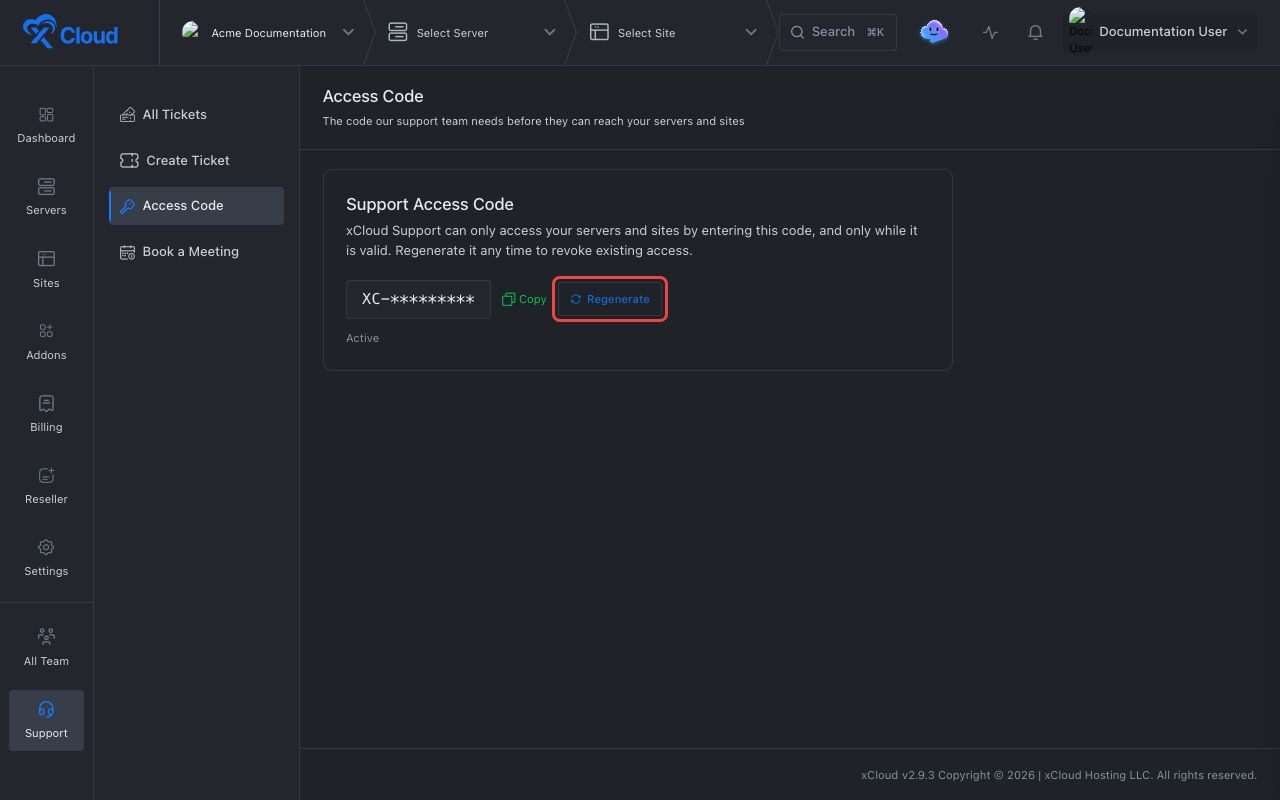1280x800 pixels.
Task: Expand the Documentation User account menu
Action: point(1160,32)
